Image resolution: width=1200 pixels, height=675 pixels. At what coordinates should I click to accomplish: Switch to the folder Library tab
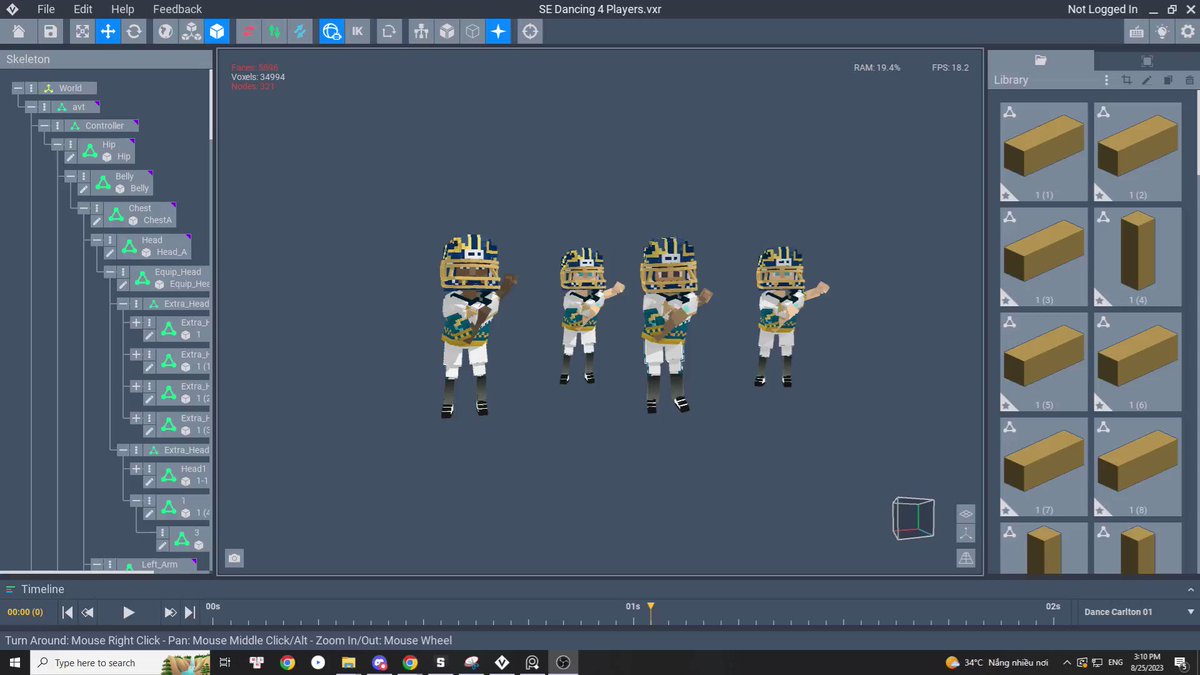pos(1040,60)
